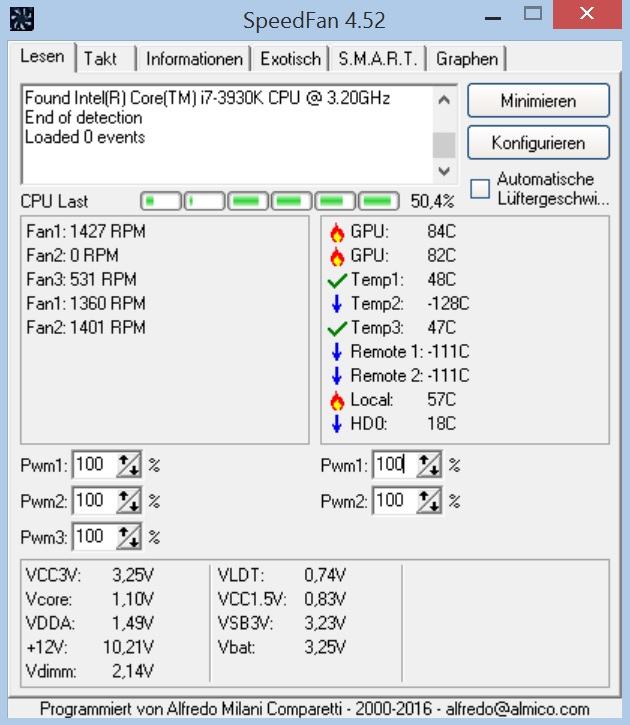The height and width of the screenshot is (725, 630).
Task: Maximize the SpeedFan window
Action: (533, 14)
